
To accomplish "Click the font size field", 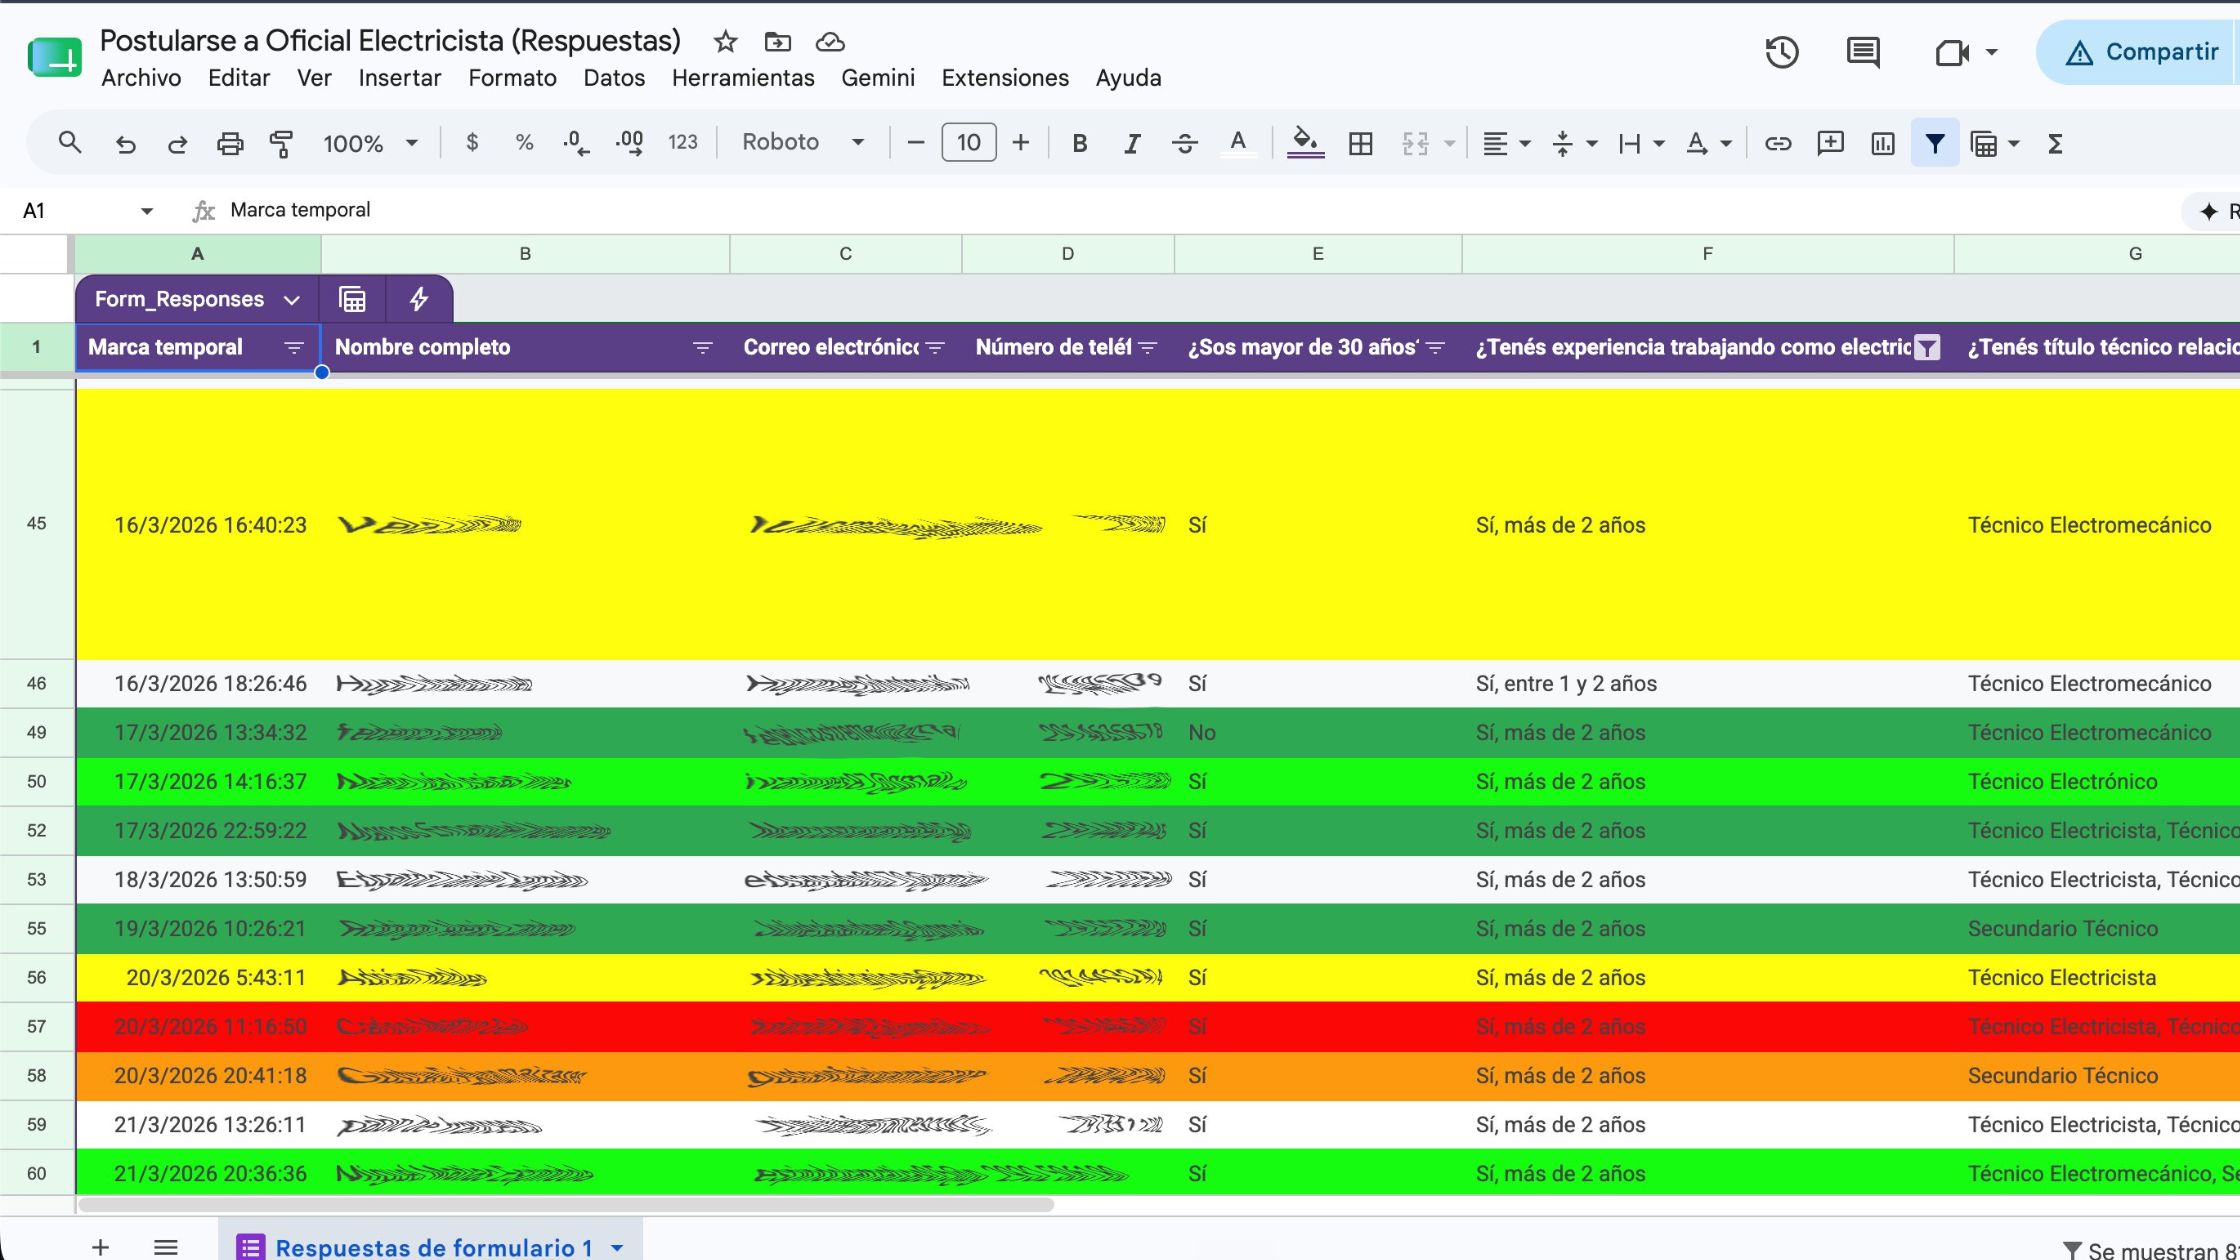I will [968, 143].
